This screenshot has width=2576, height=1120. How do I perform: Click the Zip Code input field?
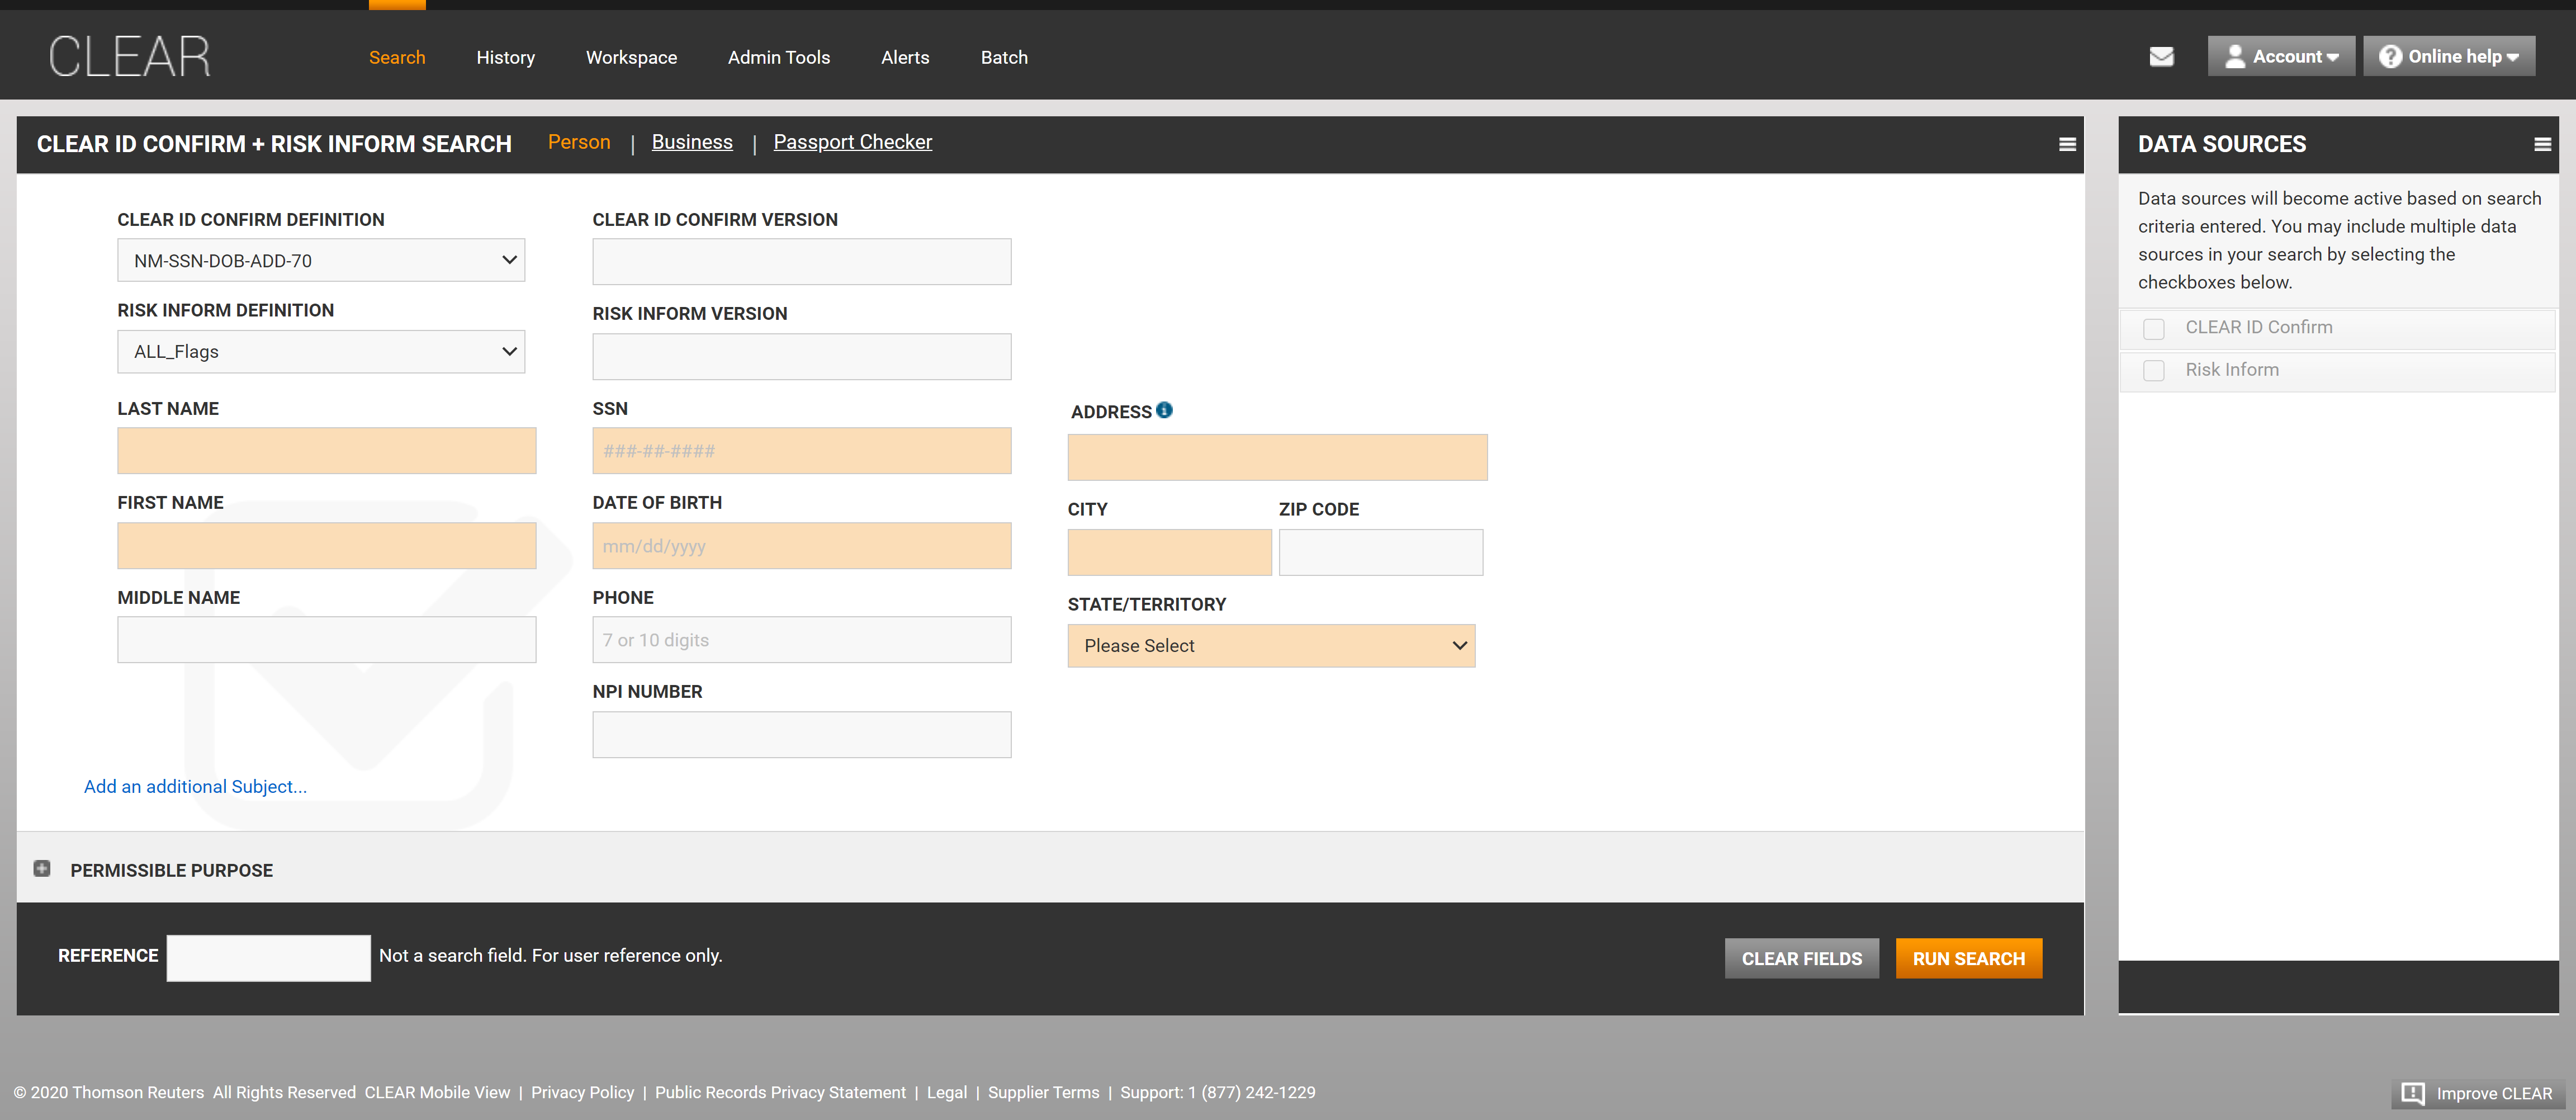click(x=1380, y=552)
